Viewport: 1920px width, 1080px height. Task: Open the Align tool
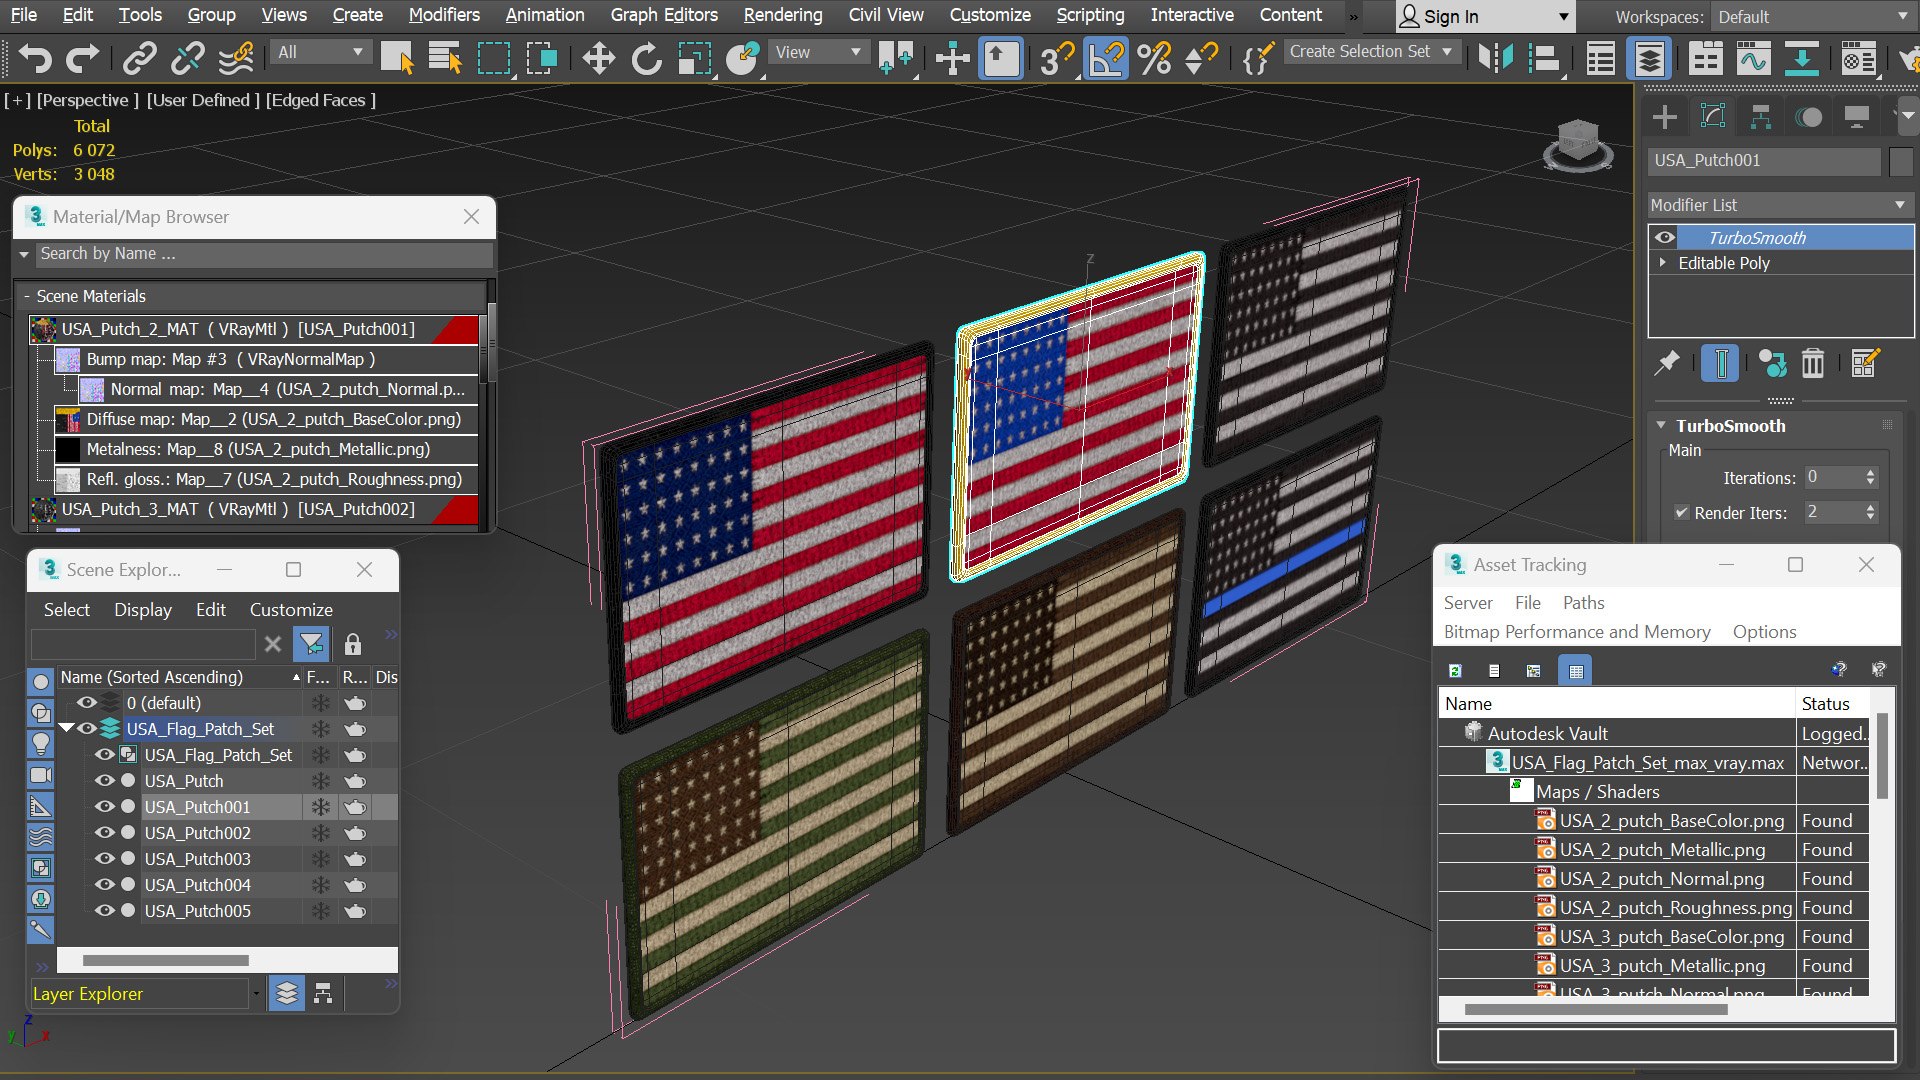click(1544, 59)
